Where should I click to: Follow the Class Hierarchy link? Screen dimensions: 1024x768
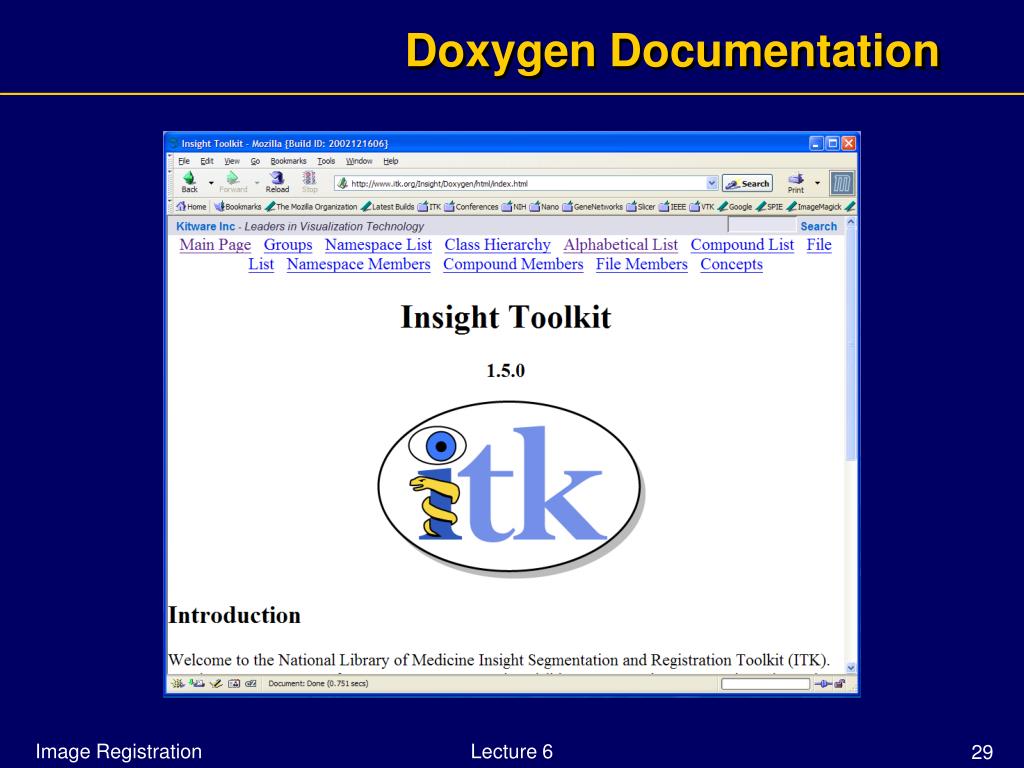click(498, 245)
